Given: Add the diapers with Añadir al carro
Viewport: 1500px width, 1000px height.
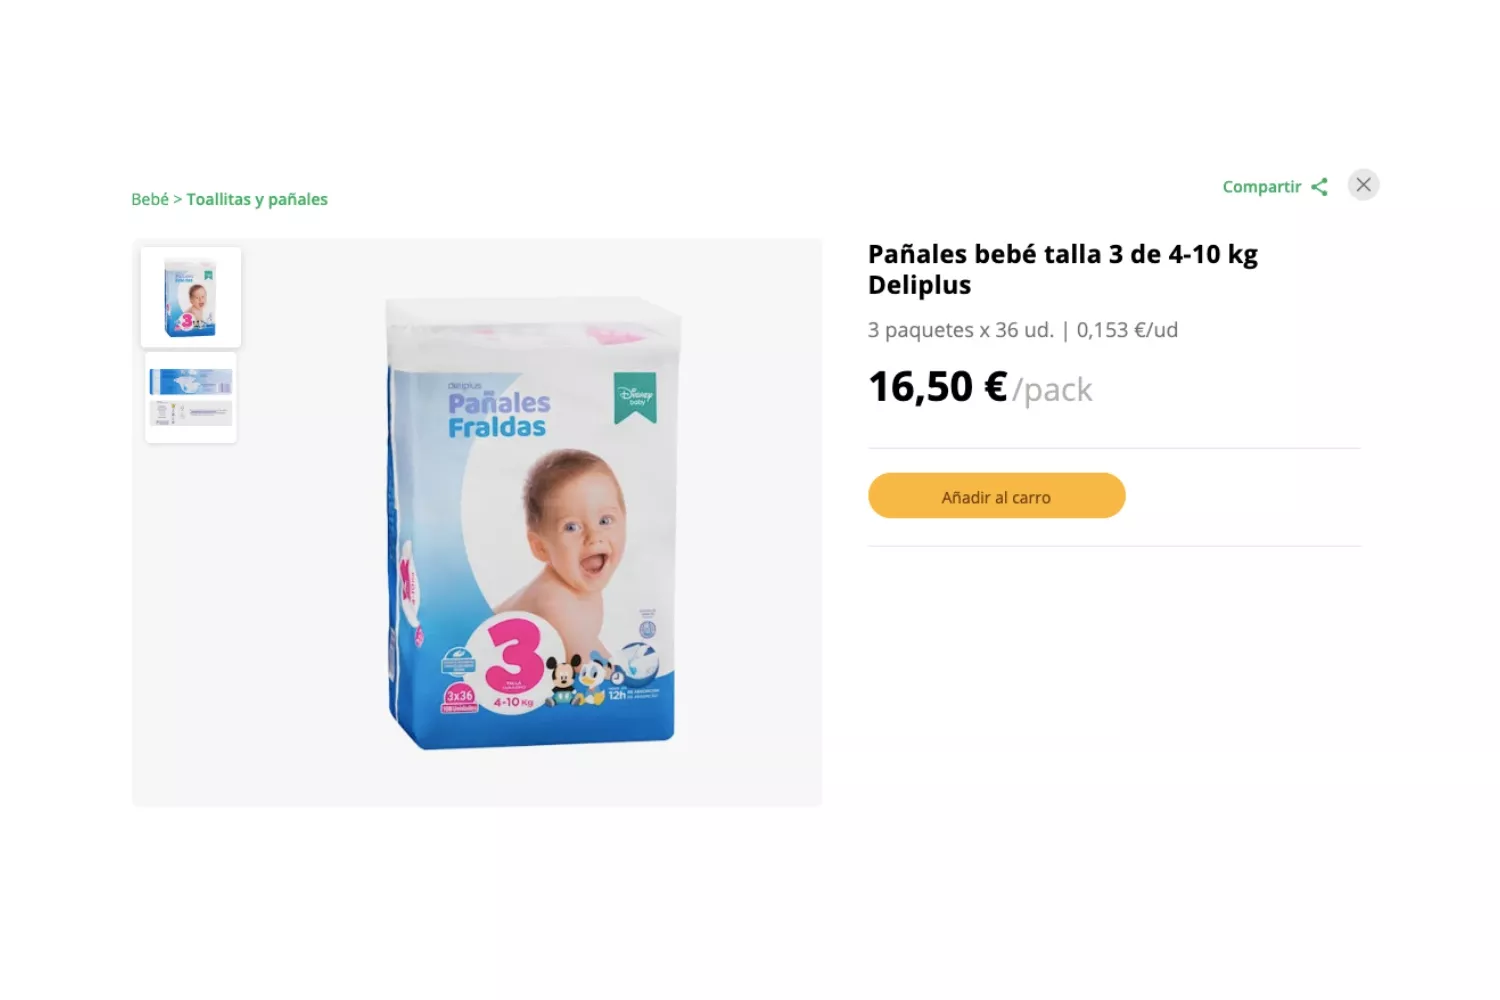Looking at the screenshot, I should tap(996, 496).
